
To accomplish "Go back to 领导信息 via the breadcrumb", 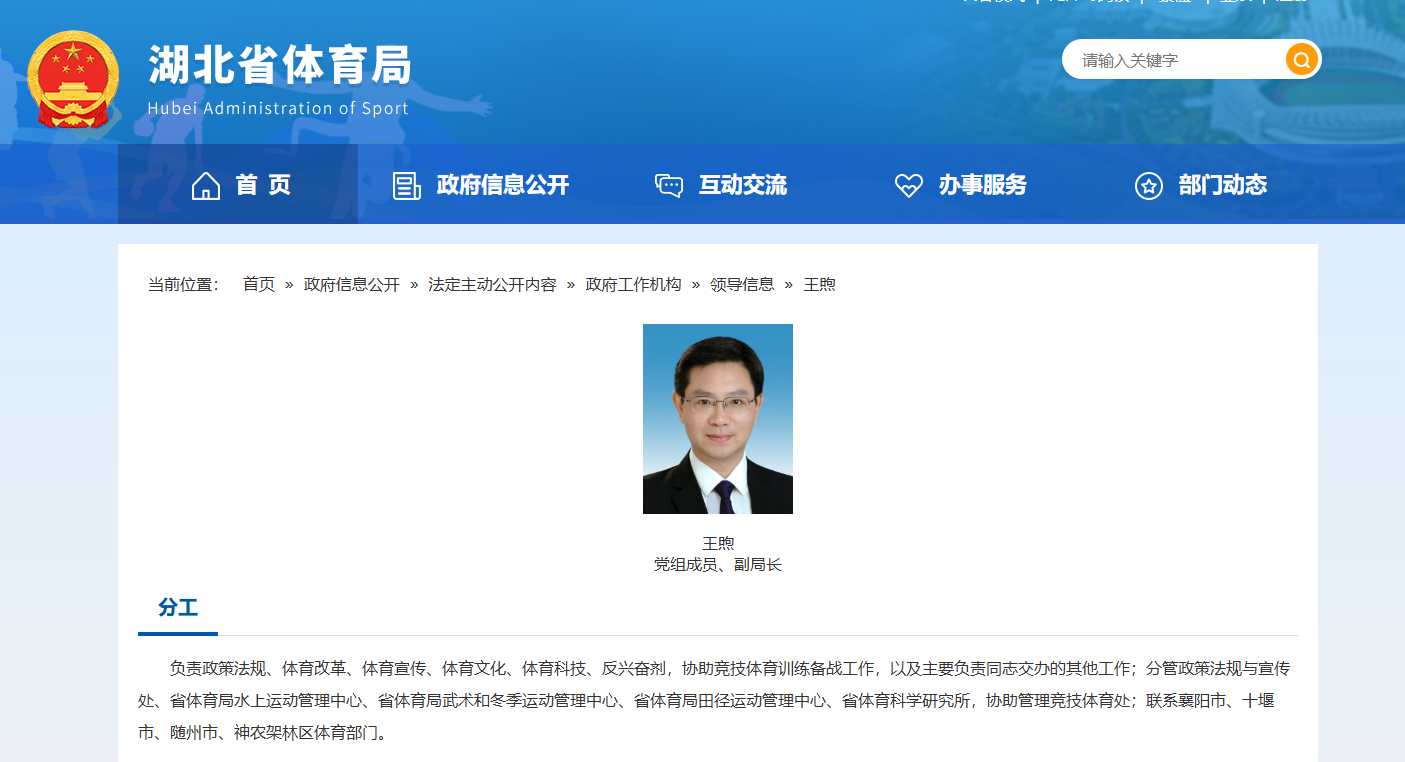I will (742, 284).
